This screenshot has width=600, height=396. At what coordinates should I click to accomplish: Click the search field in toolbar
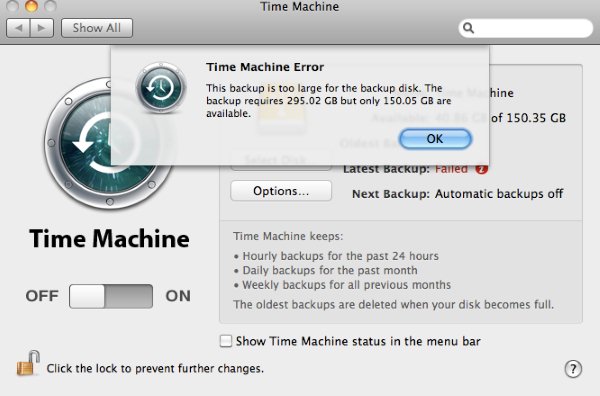pyautogui.click(x=525, y=28)
